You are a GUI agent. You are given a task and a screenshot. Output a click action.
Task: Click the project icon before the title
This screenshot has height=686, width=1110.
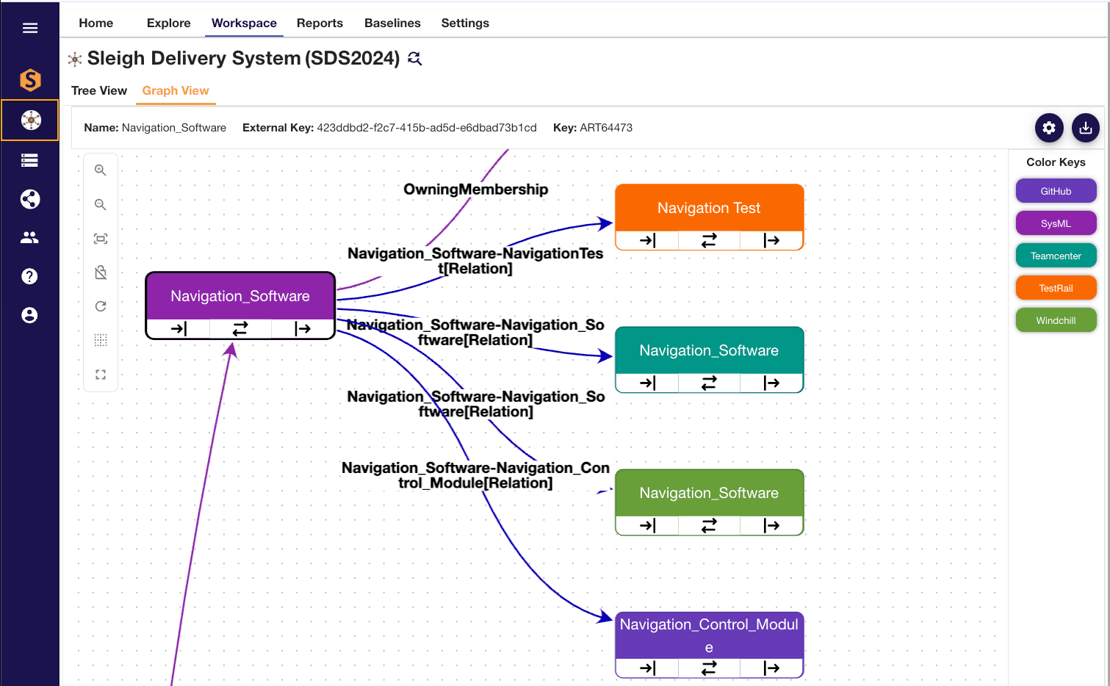75,59
